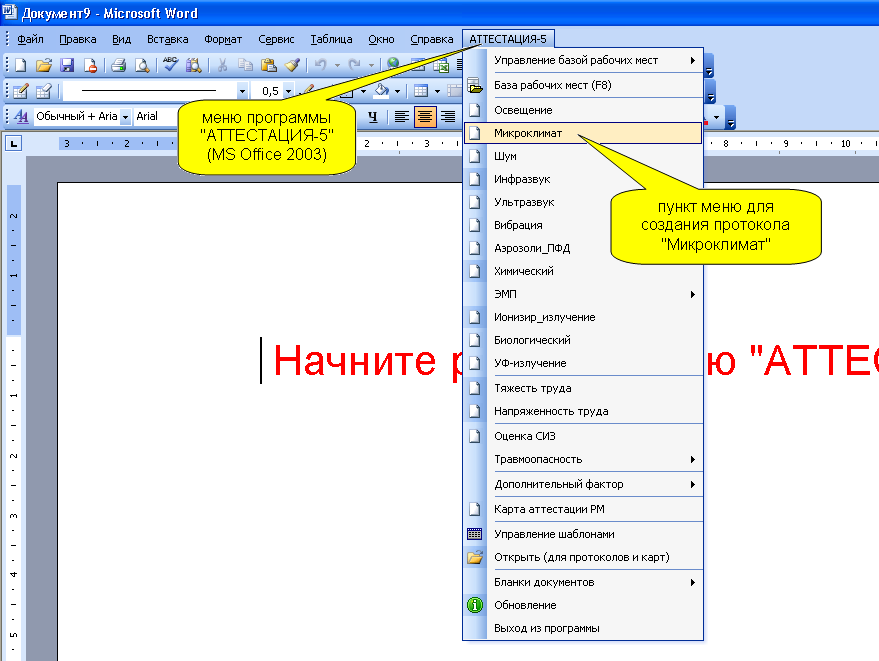The width and height of the screenshot is (879, 661).
Task: Open the Файл menu
Action: (x=30, y=39)
